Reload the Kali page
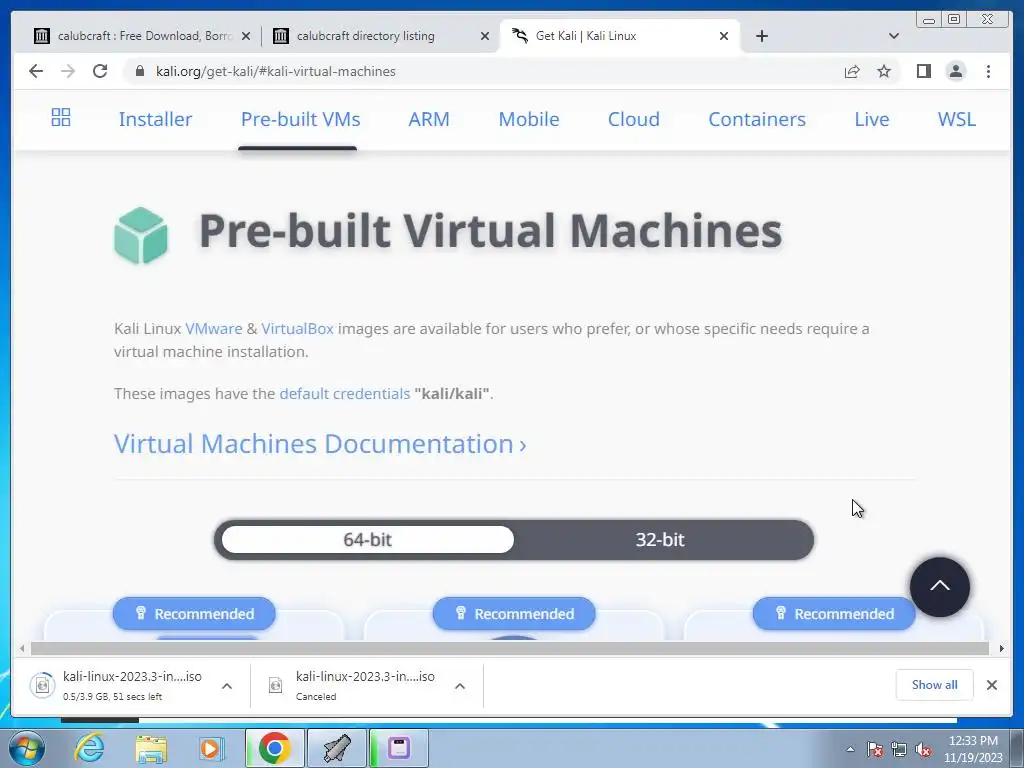The width and height of the screenshot is (1024, 768). click(x=100, y=71)
